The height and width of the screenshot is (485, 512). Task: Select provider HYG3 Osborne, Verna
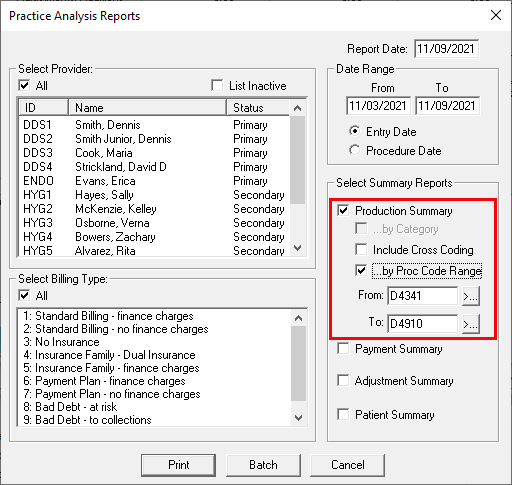pos(154,223)
